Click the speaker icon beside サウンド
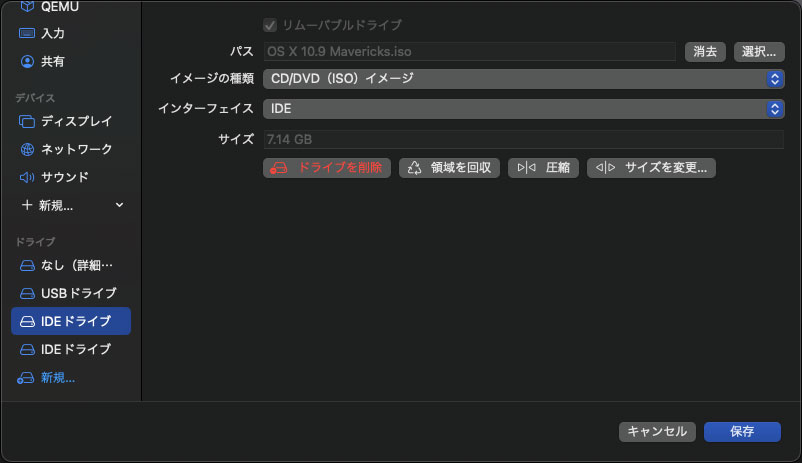Image resolution: width=802 pixels, height=463 pixels. pos(27,177)
